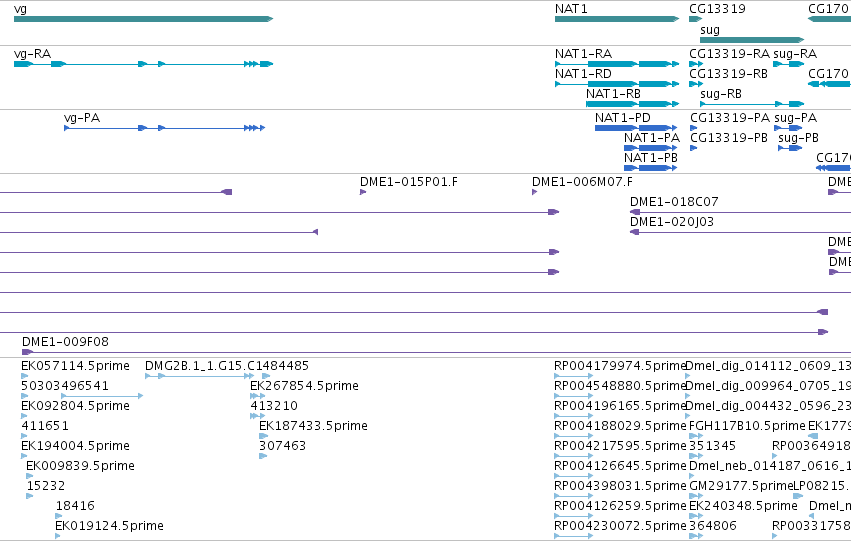
Task: Click the 50303496541 feature label
Action: point(65,386)
